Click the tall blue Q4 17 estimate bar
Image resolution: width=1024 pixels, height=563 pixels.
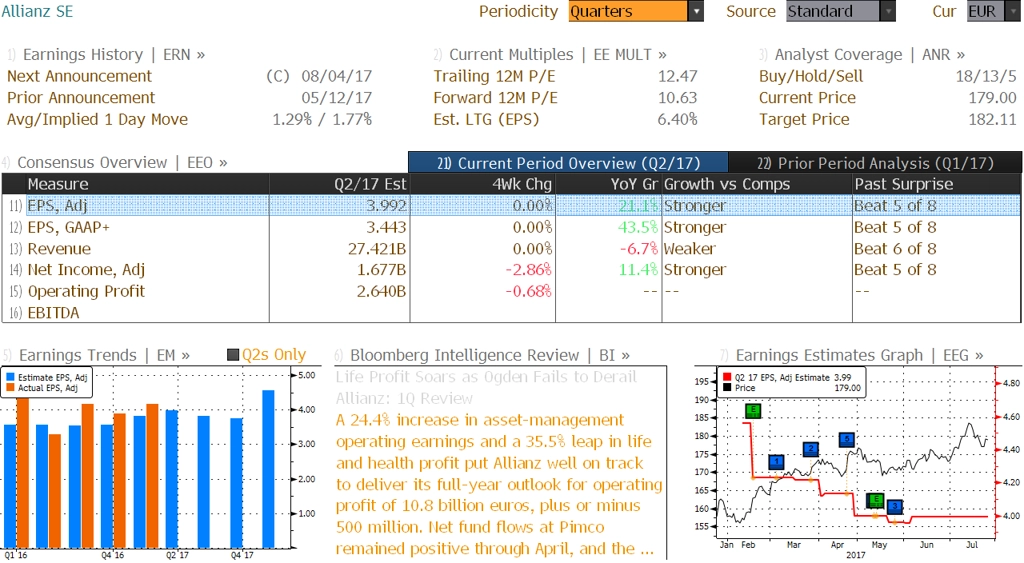click(x=268, y=469)
